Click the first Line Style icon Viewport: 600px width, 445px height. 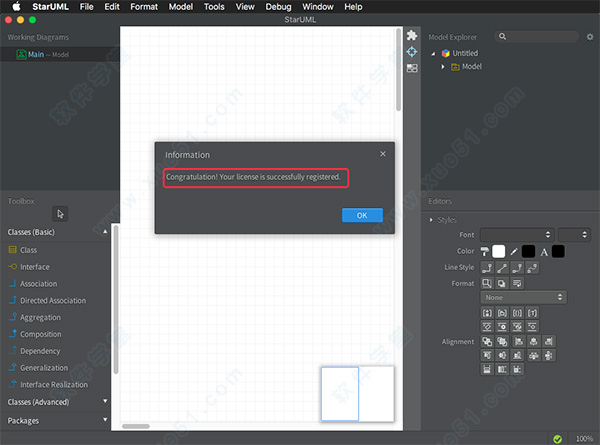(487, 267)
